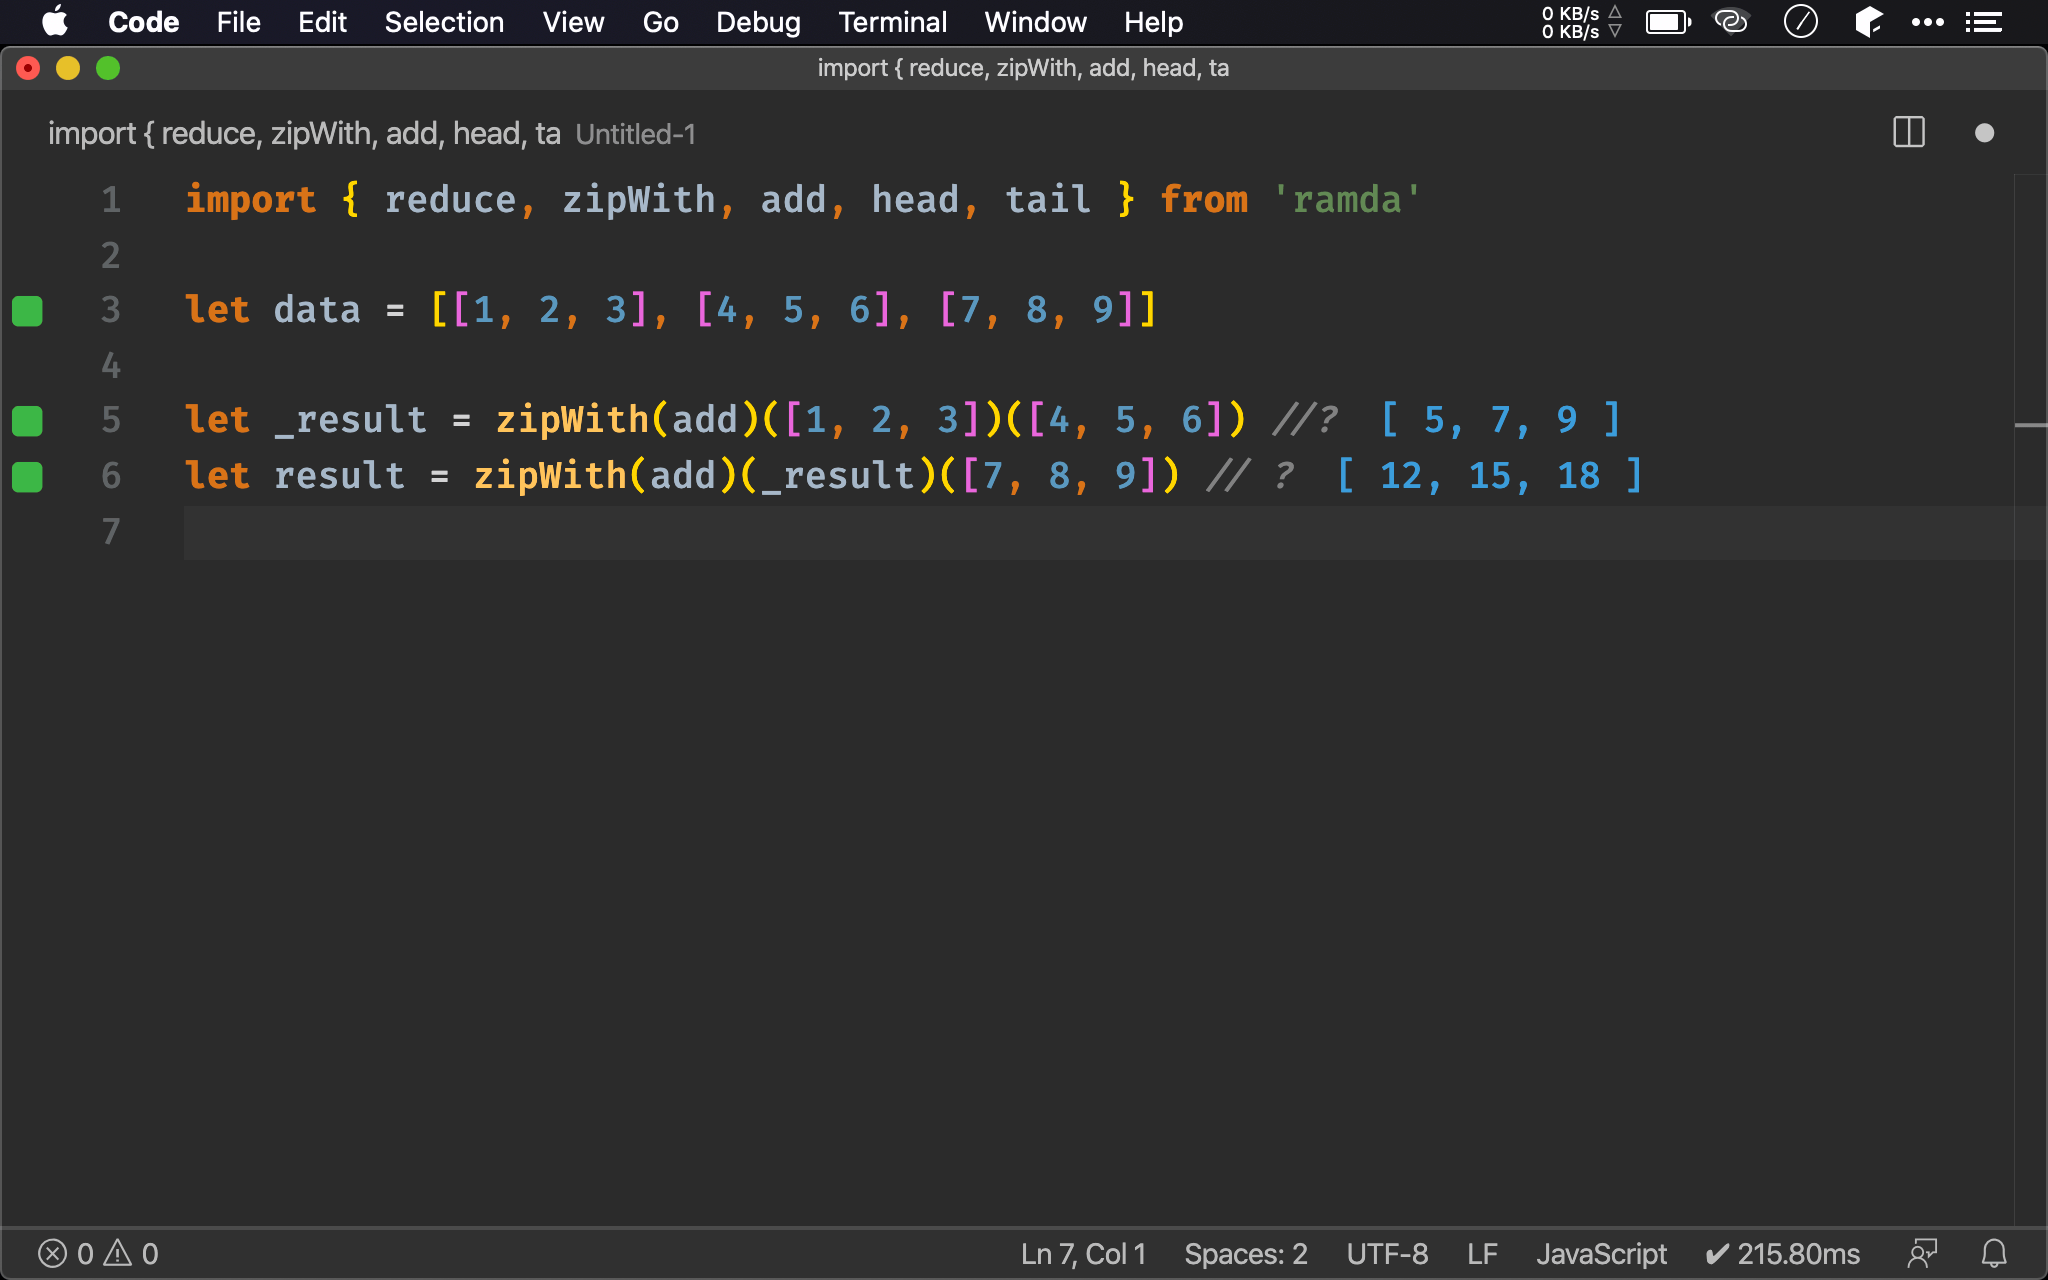This screenshot has height=1280, width=2048.
Task: Click the _result variable declaration on line 5
Action: click(x=350, y=420)
